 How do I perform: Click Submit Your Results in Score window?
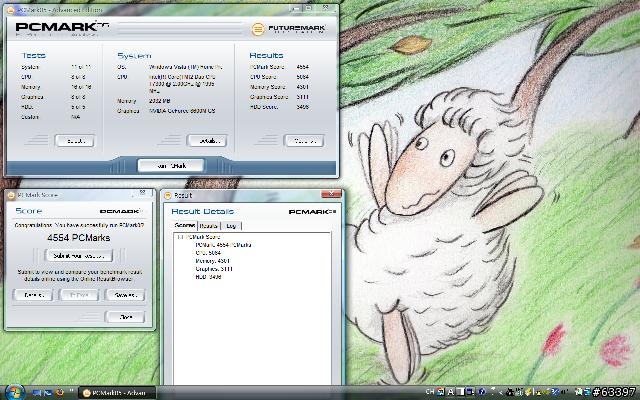point(78,256)
